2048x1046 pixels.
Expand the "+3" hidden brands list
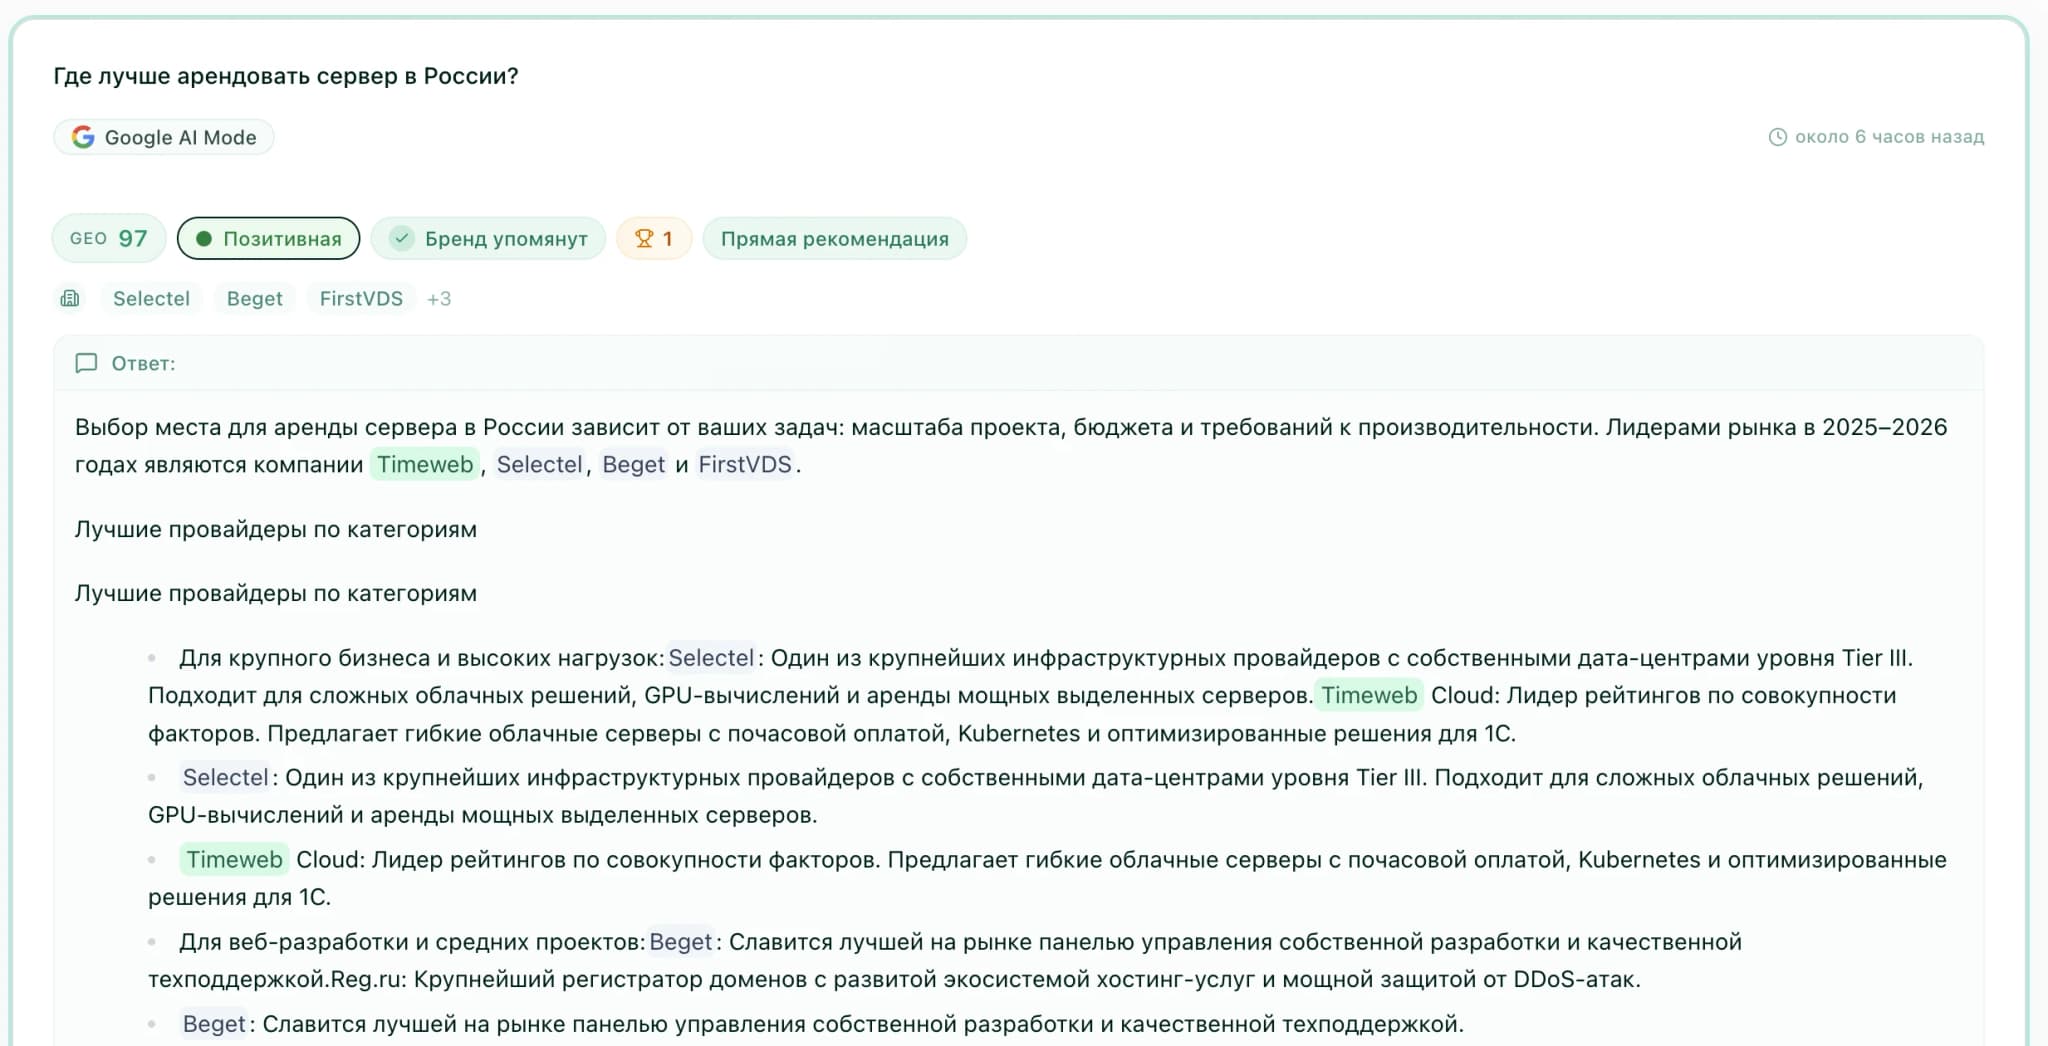439,298
